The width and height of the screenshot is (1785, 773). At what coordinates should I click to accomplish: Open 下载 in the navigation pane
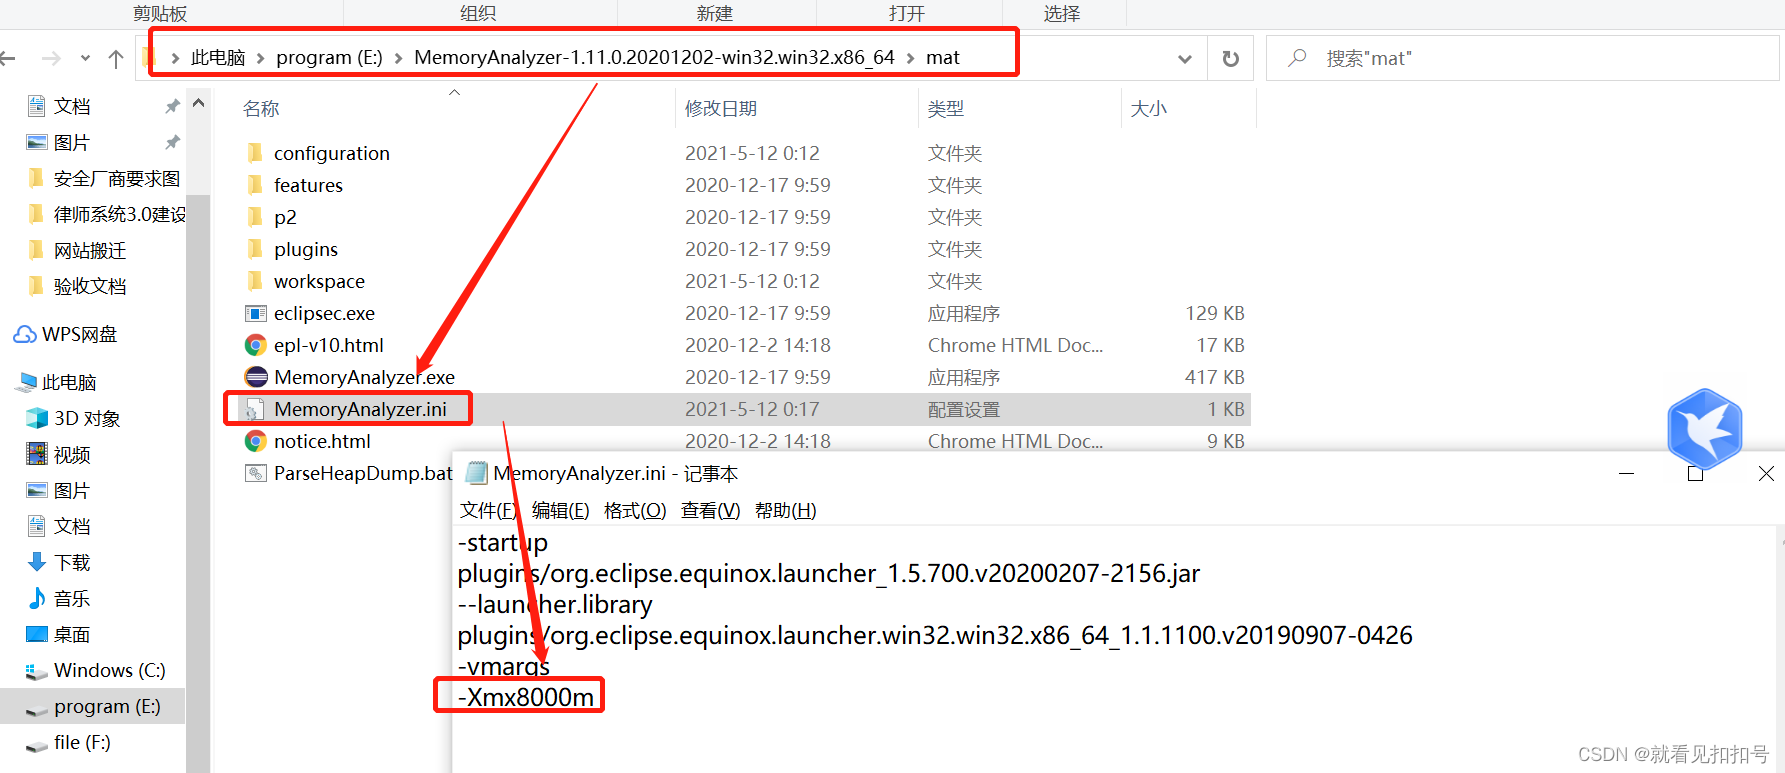59,562
